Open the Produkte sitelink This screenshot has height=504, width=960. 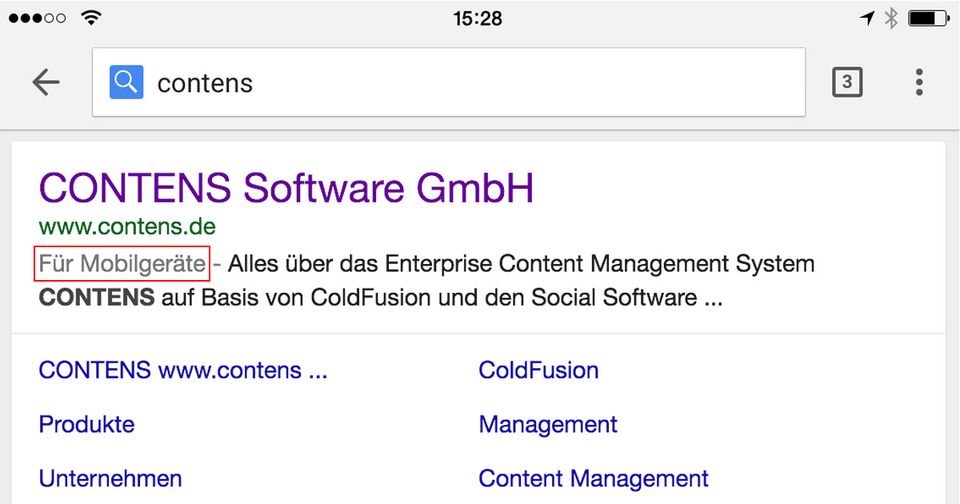(x=86, y=424)
